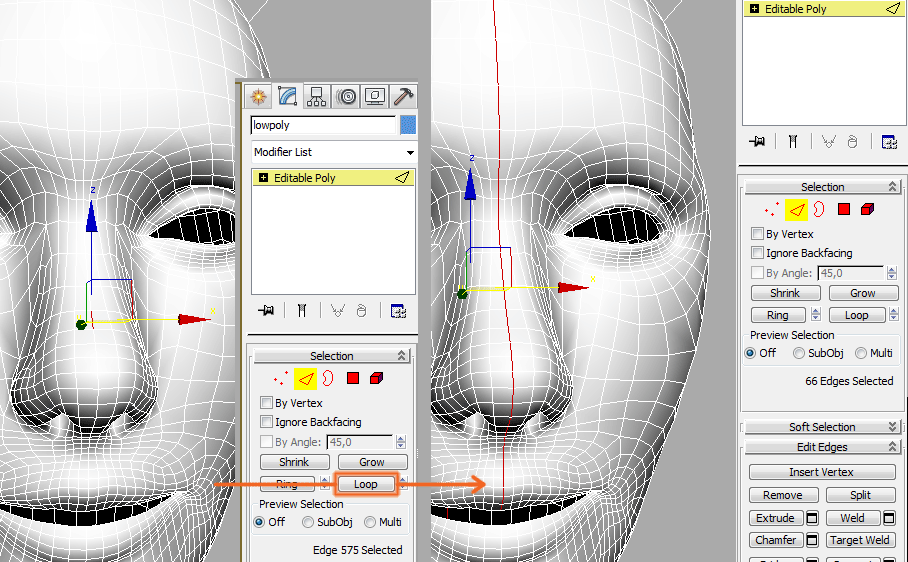This screenshot has height=562, width=908.
Task: Click the Remove button
Action: (x=783, y=495)
